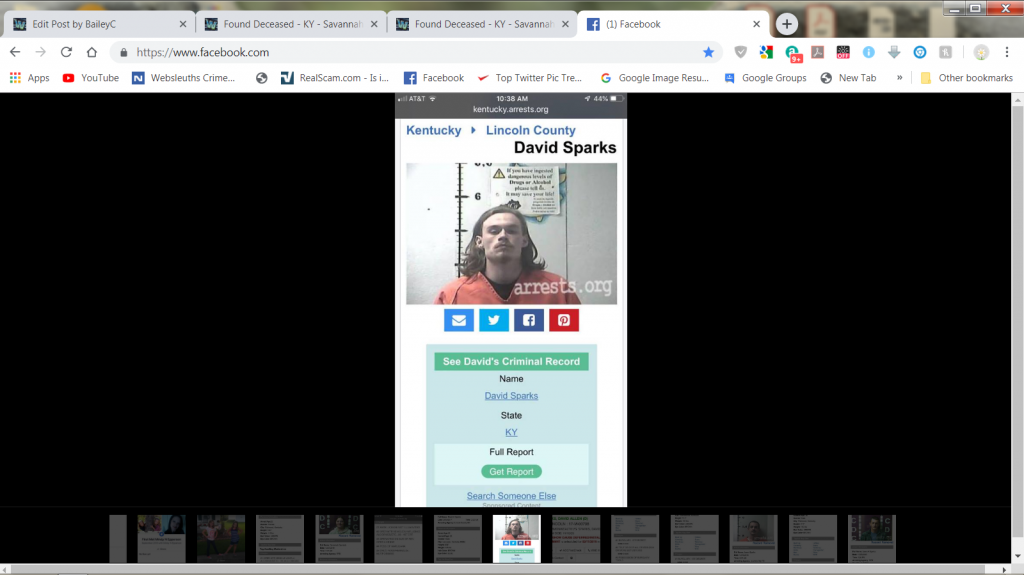The height and width of the screenshot is (575, 1024).
Task: Open the Other bookmarks folder
Action: click(x=967, y=78)
